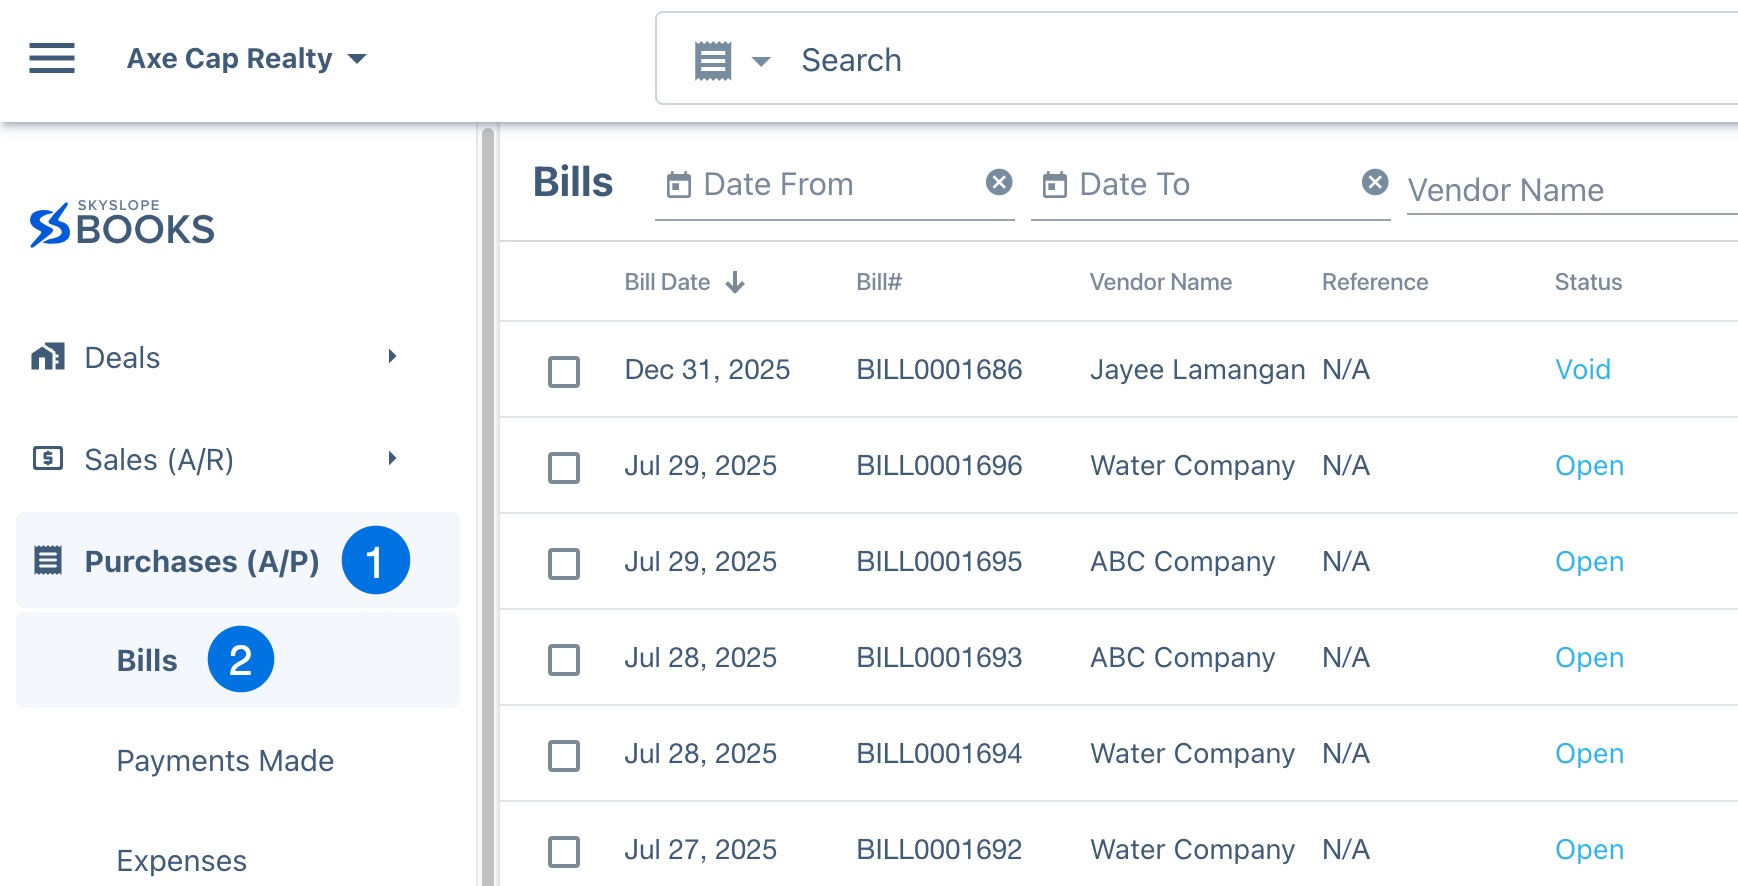Clear the Date To filter

point(1375,182)
